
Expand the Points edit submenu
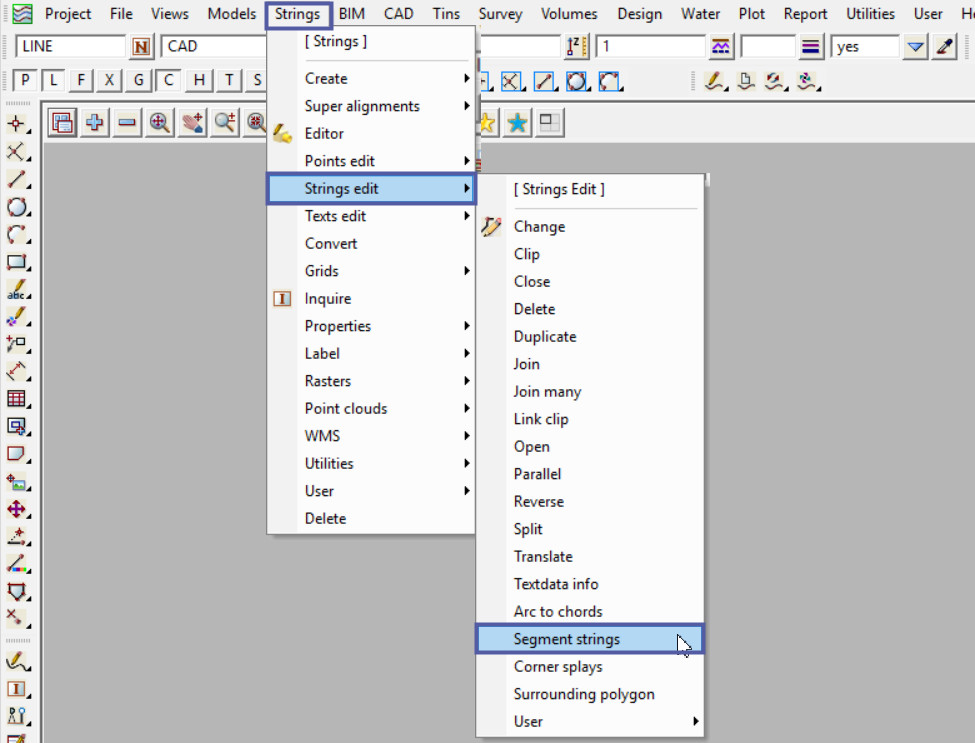[x=371, y=161]
